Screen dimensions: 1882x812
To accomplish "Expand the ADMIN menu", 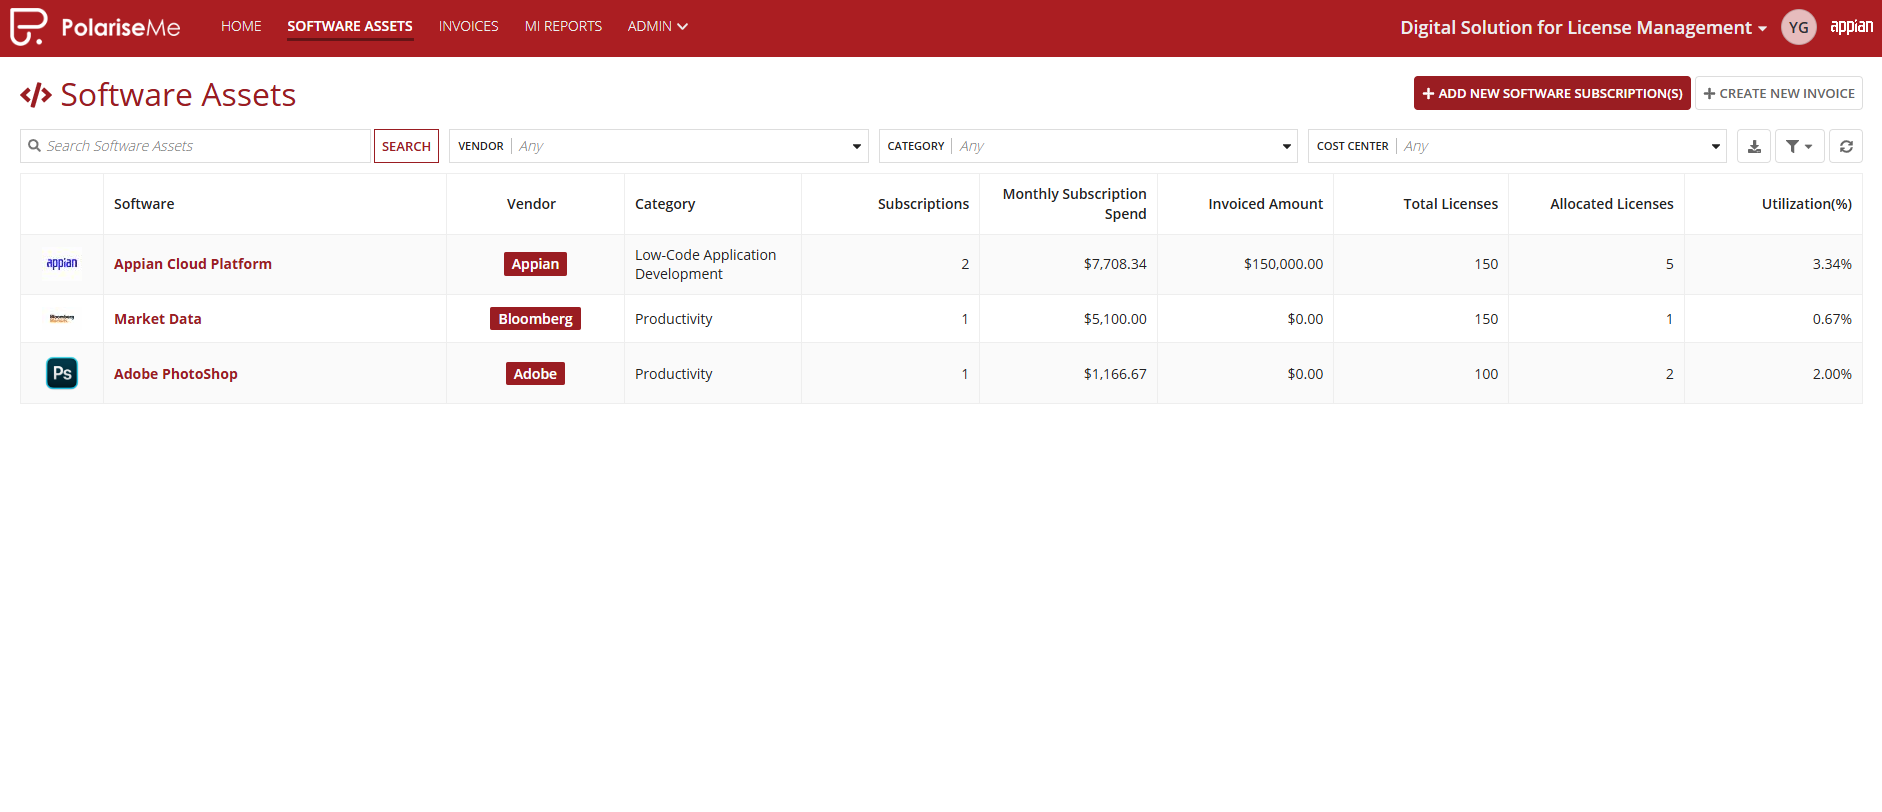I will (658, 26).
